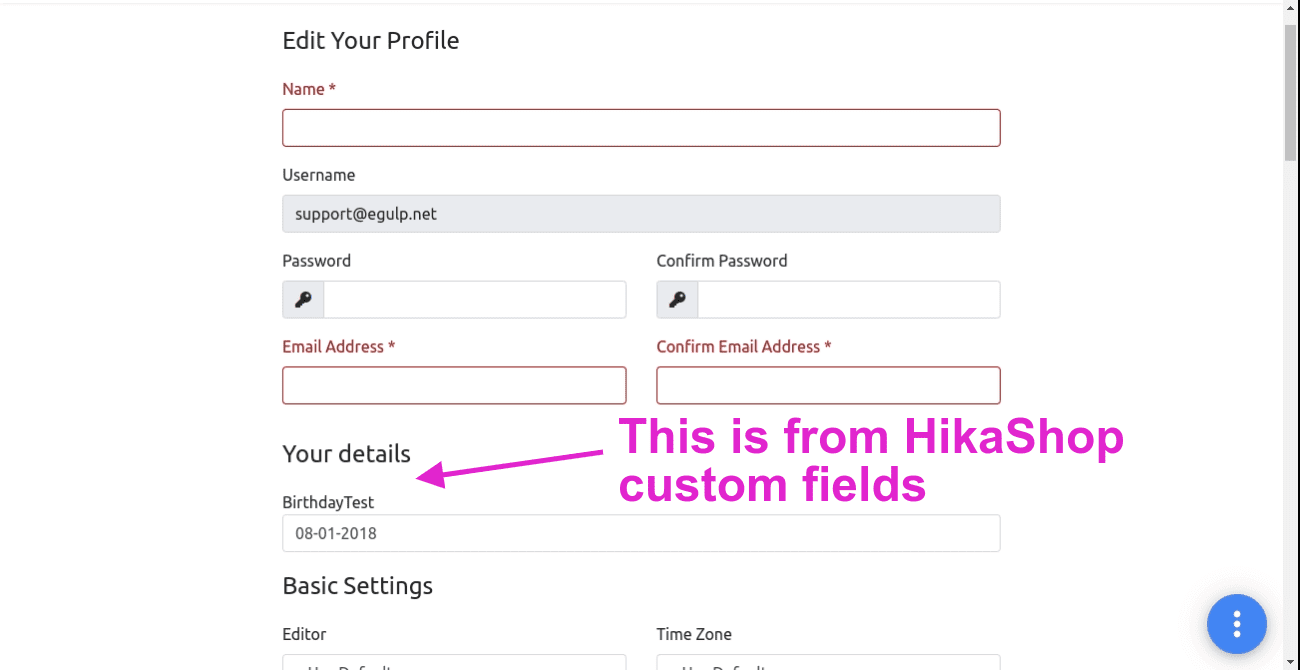Click the Confirm Email Address * label
This screenshot has width=1300, height=670.
point(743,347)
